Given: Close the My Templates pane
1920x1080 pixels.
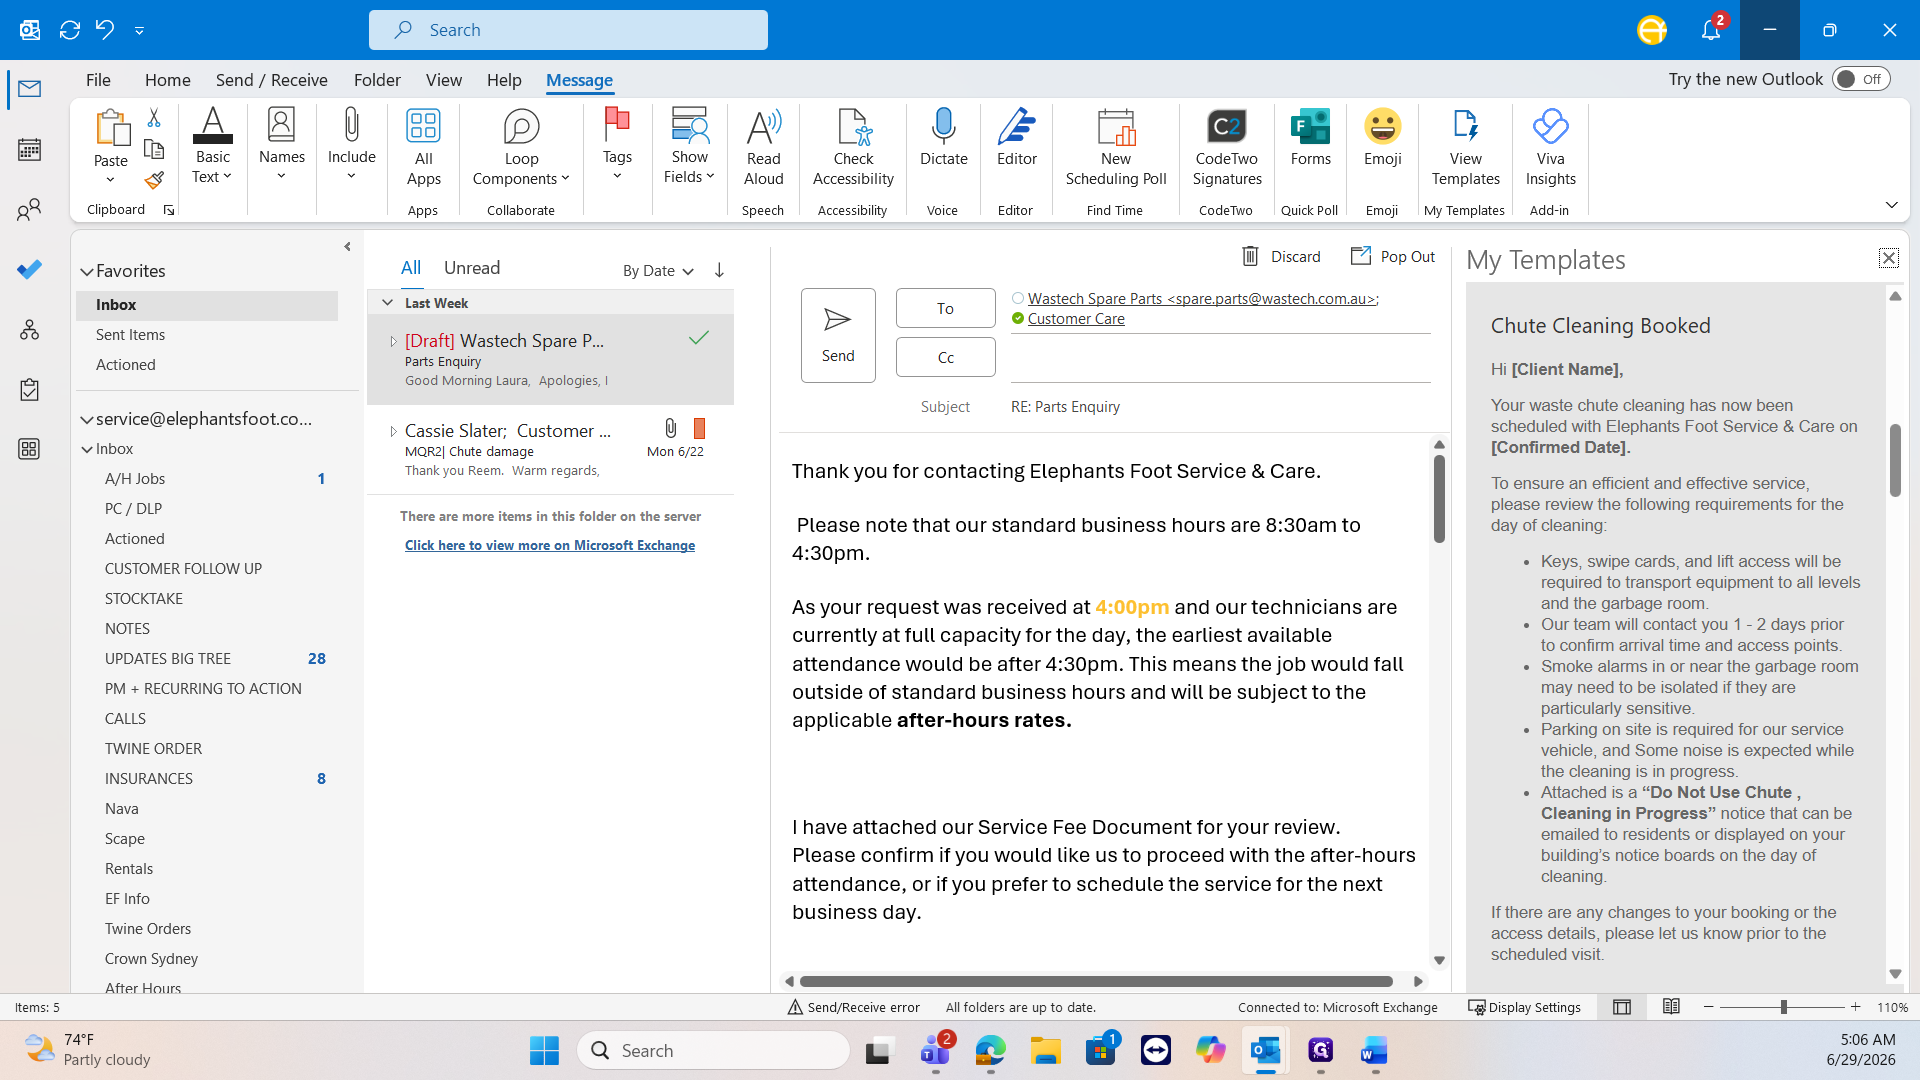Looking at the screenshot, I should (1888, 258).
